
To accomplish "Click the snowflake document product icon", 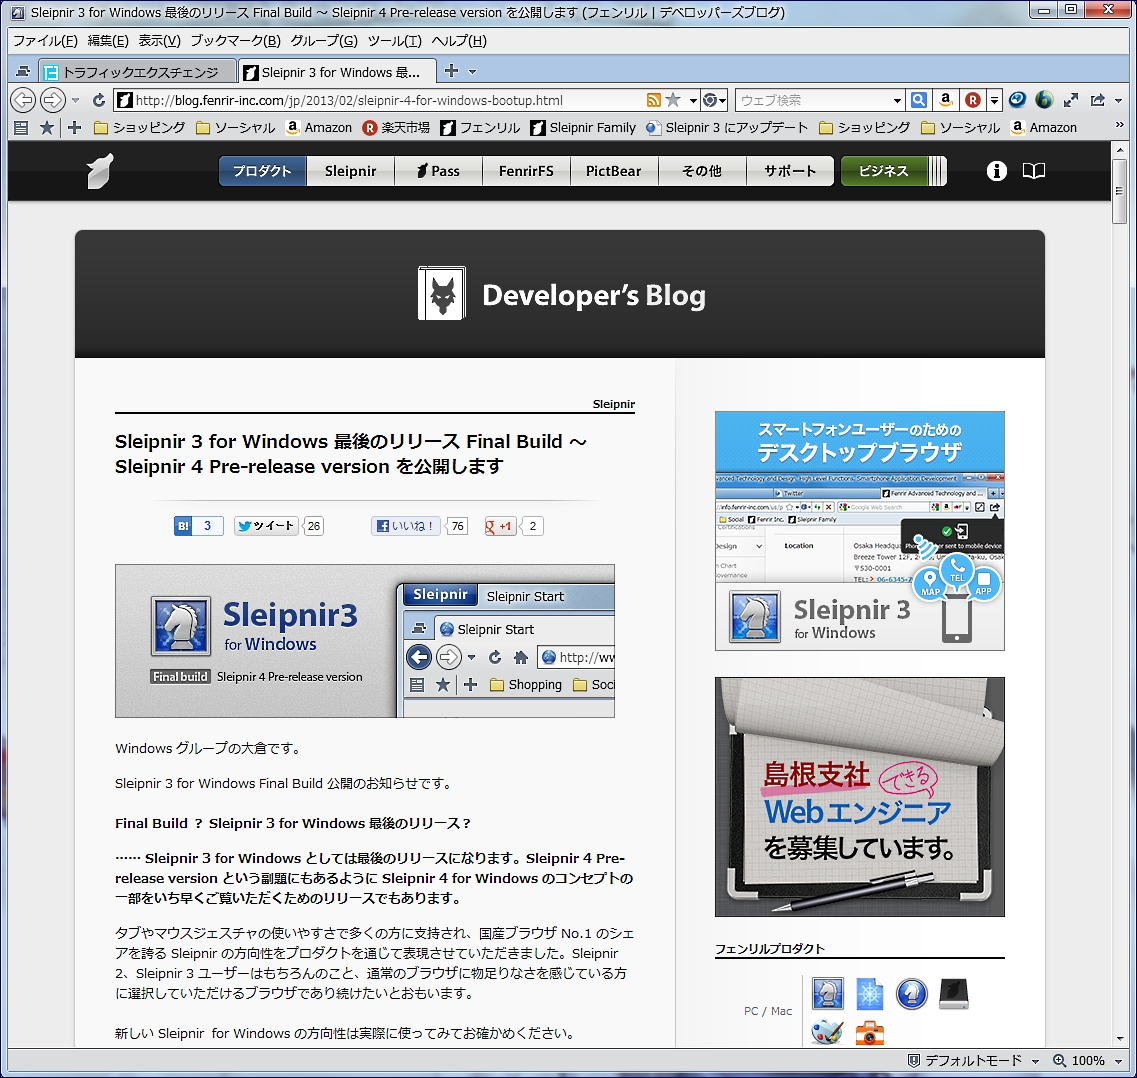I will click(x=869, y=993).
